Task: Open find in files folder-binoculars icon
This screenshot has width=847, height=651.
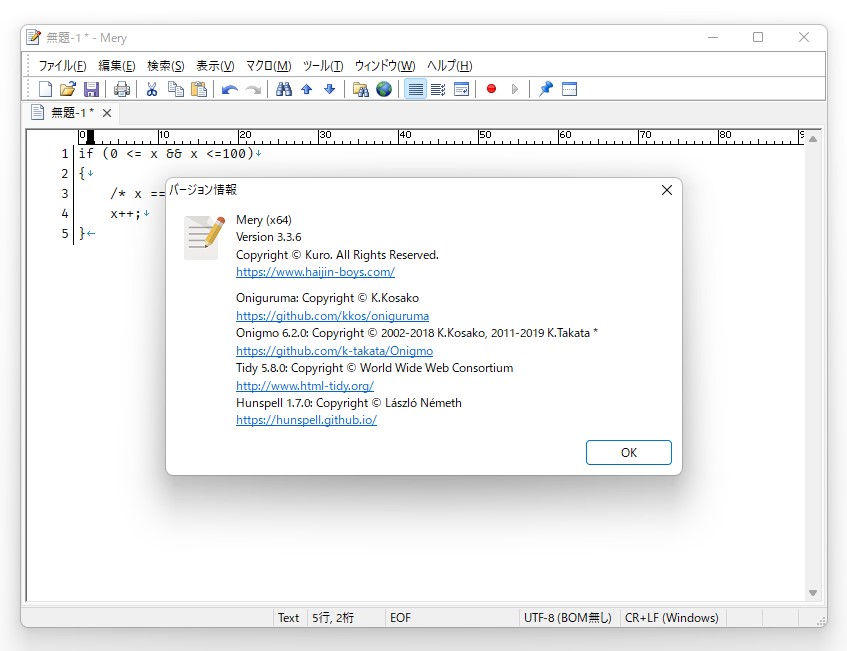Action: (x=360, y=89)
